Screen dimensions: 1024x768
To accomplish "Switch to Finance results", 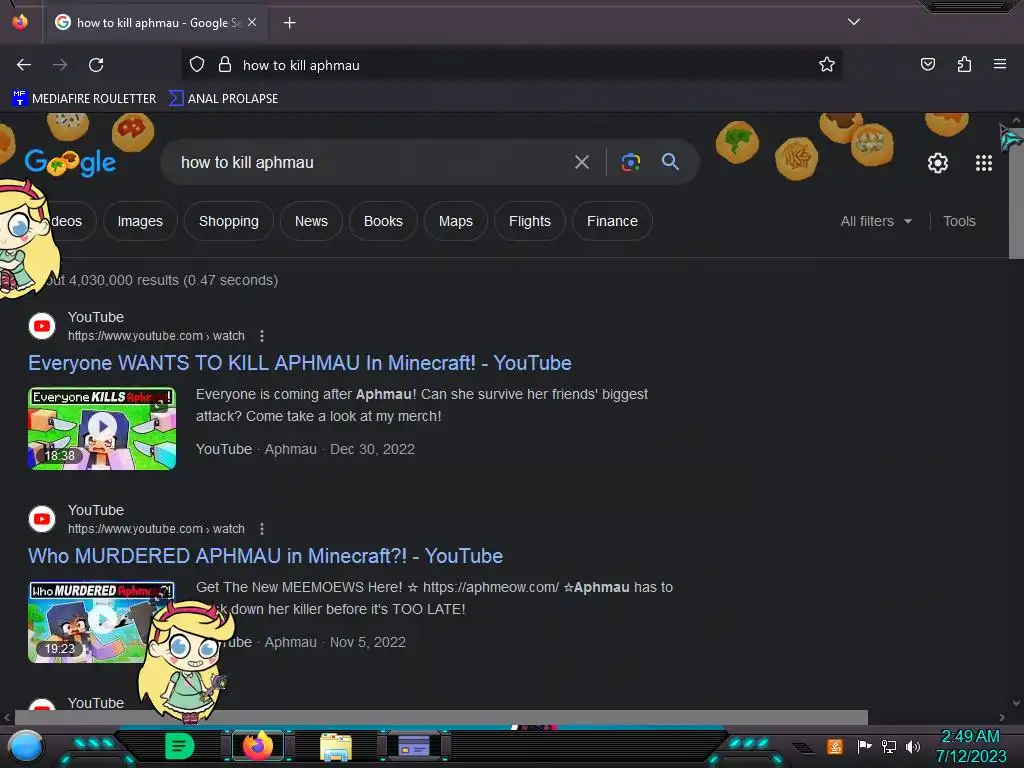I will [x=612, y=221].
